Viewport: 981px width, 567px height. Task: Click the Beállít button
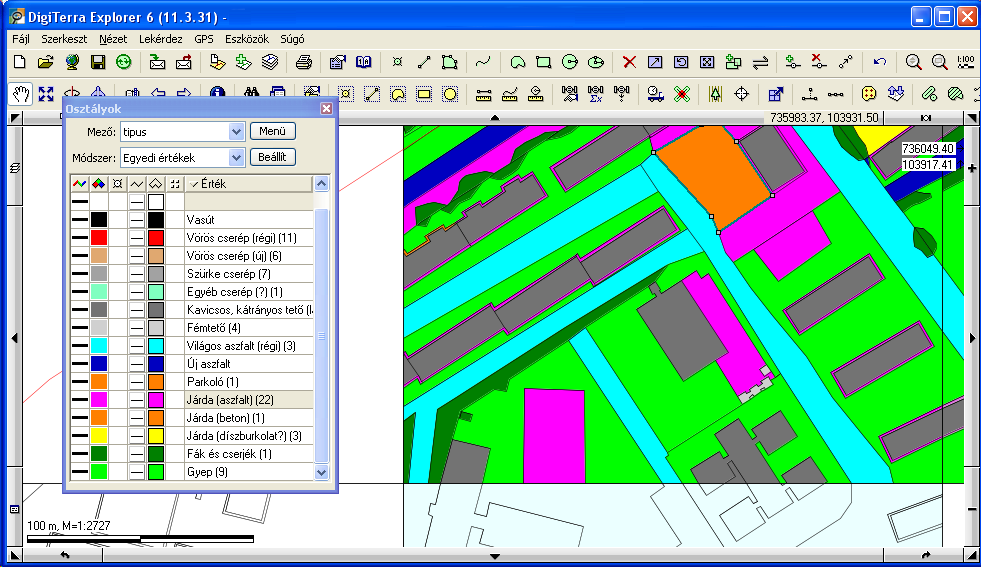click(x=272, y=157)
